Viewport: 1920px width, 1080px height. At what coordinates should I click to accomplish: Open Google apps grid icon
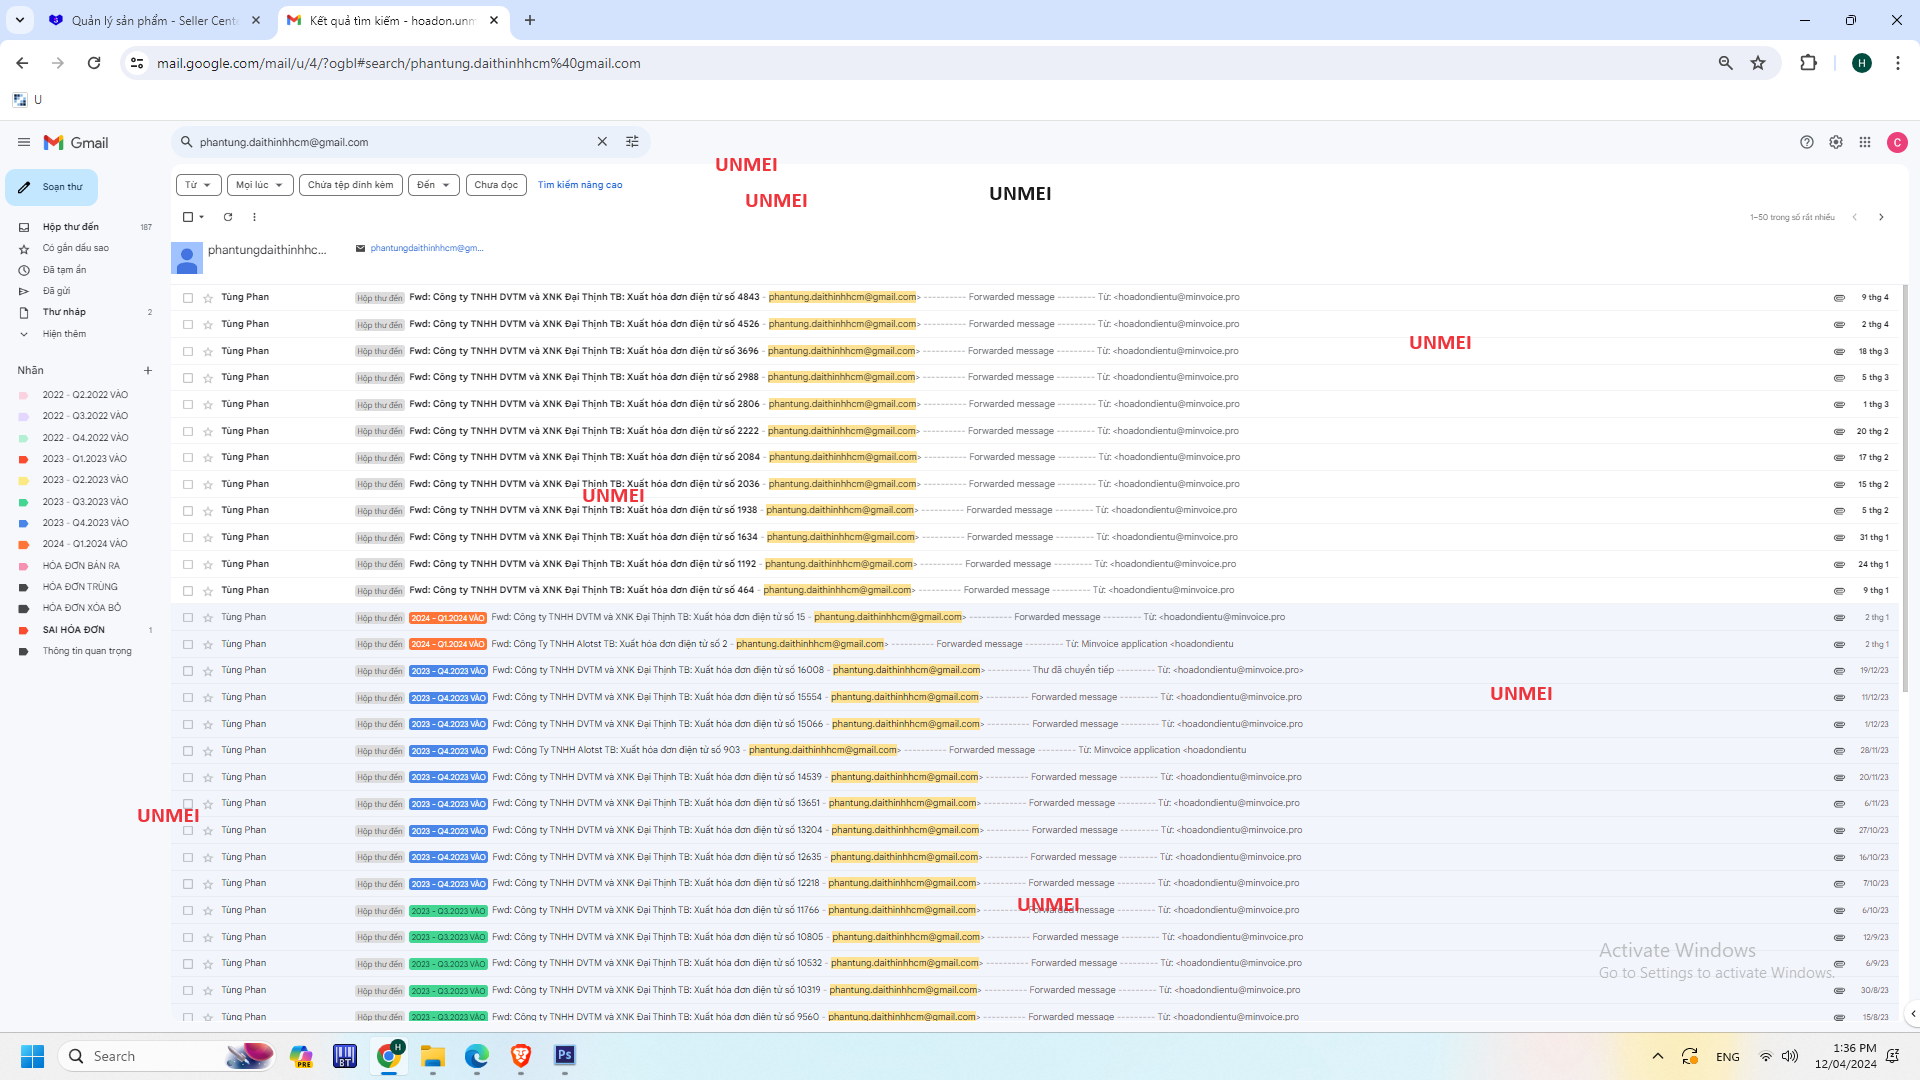coord(1865,142)
